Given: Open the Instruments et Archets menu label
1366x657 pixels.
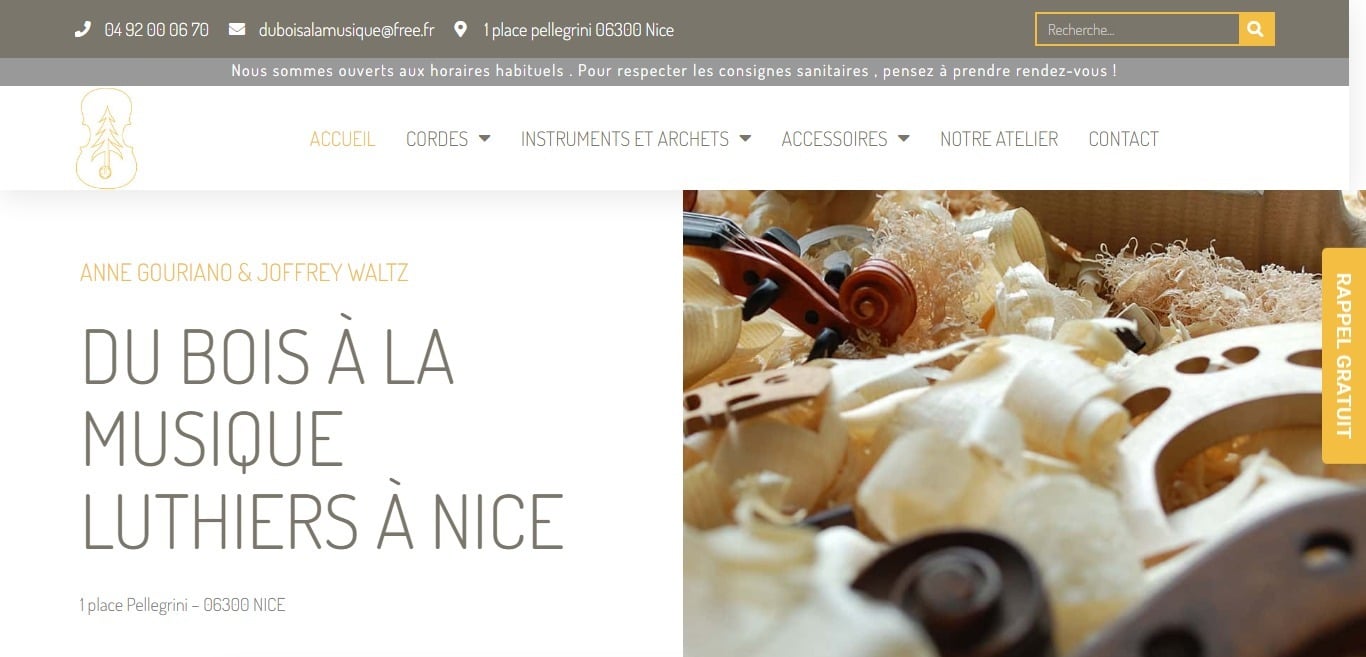Looking at the screenshot, I should (625, 139).
